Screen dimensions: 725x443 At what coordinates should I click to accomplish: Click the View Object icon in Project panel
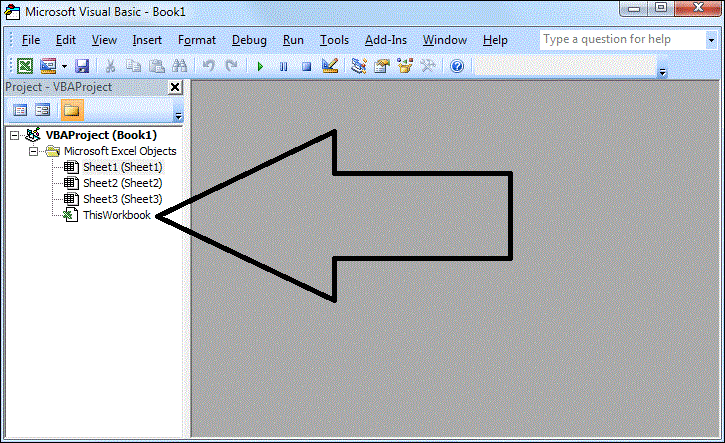[x=43, y=110]
